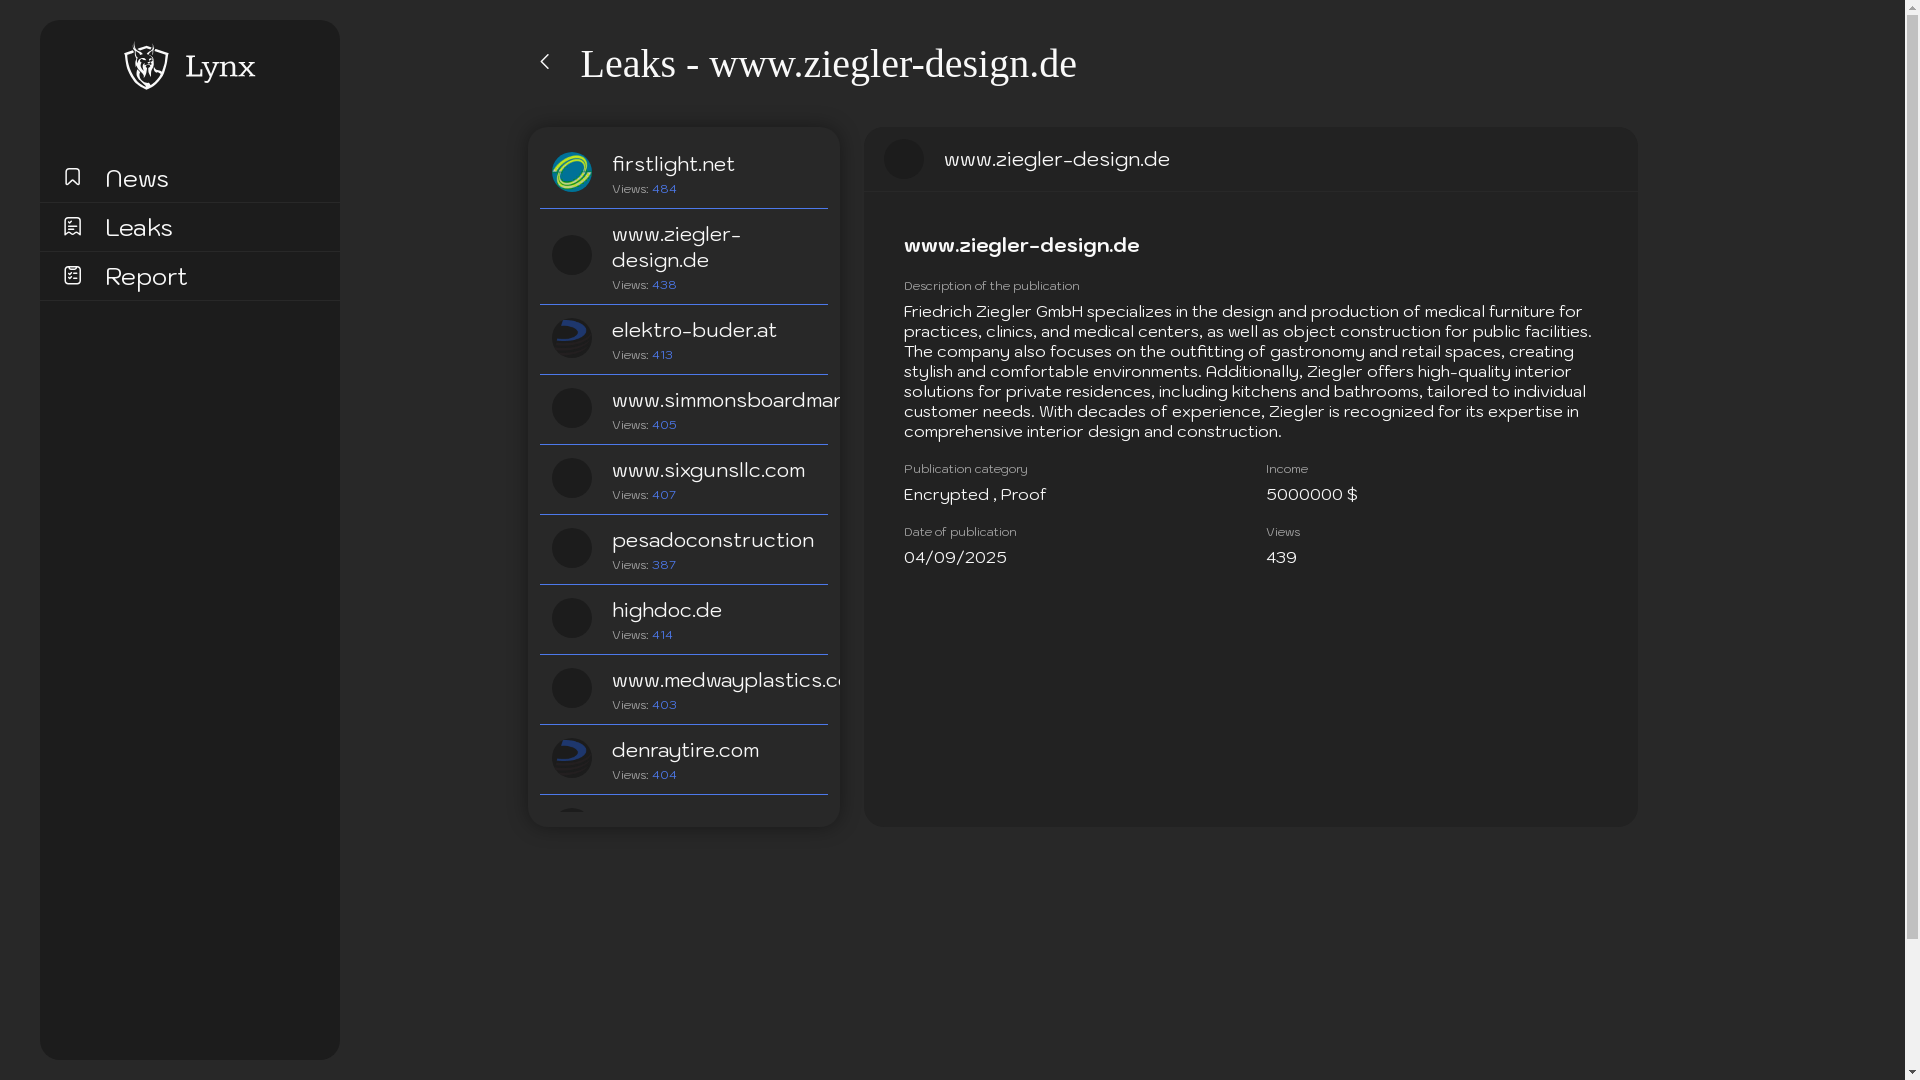Viewport: 1920px width, 1080px height.
Task: Select www.ziegler-design.de in the leak list
Action: (x=676, y=247)
